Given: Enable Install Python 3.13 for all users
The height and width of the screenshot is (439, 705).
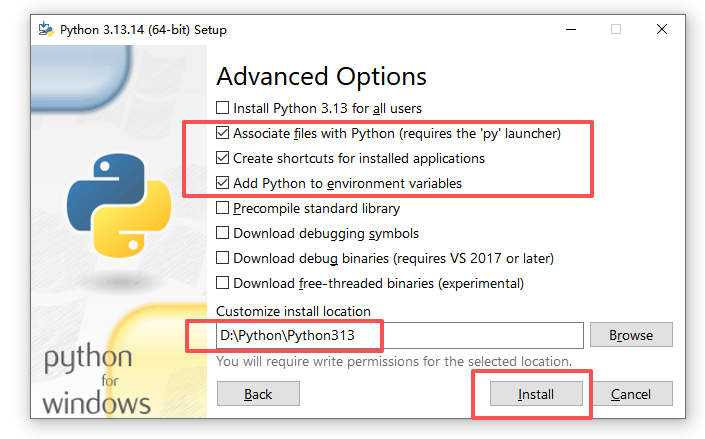Looking at the screenshot, I should click(x=222, y=108).
